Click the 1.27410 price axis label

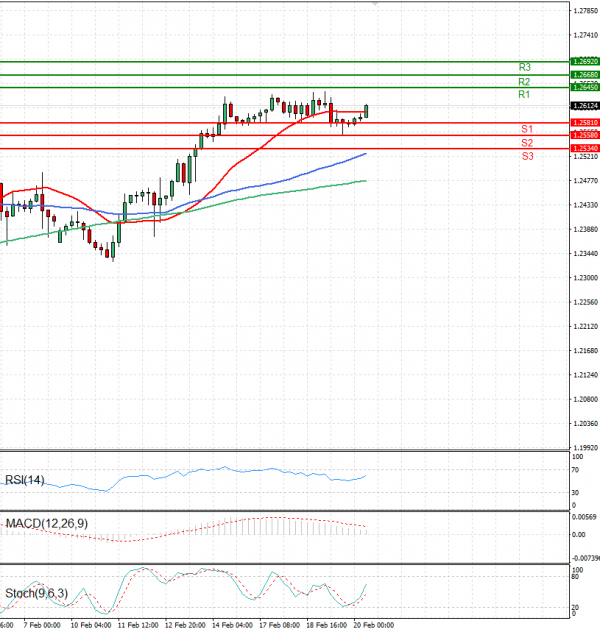point(585,35)
